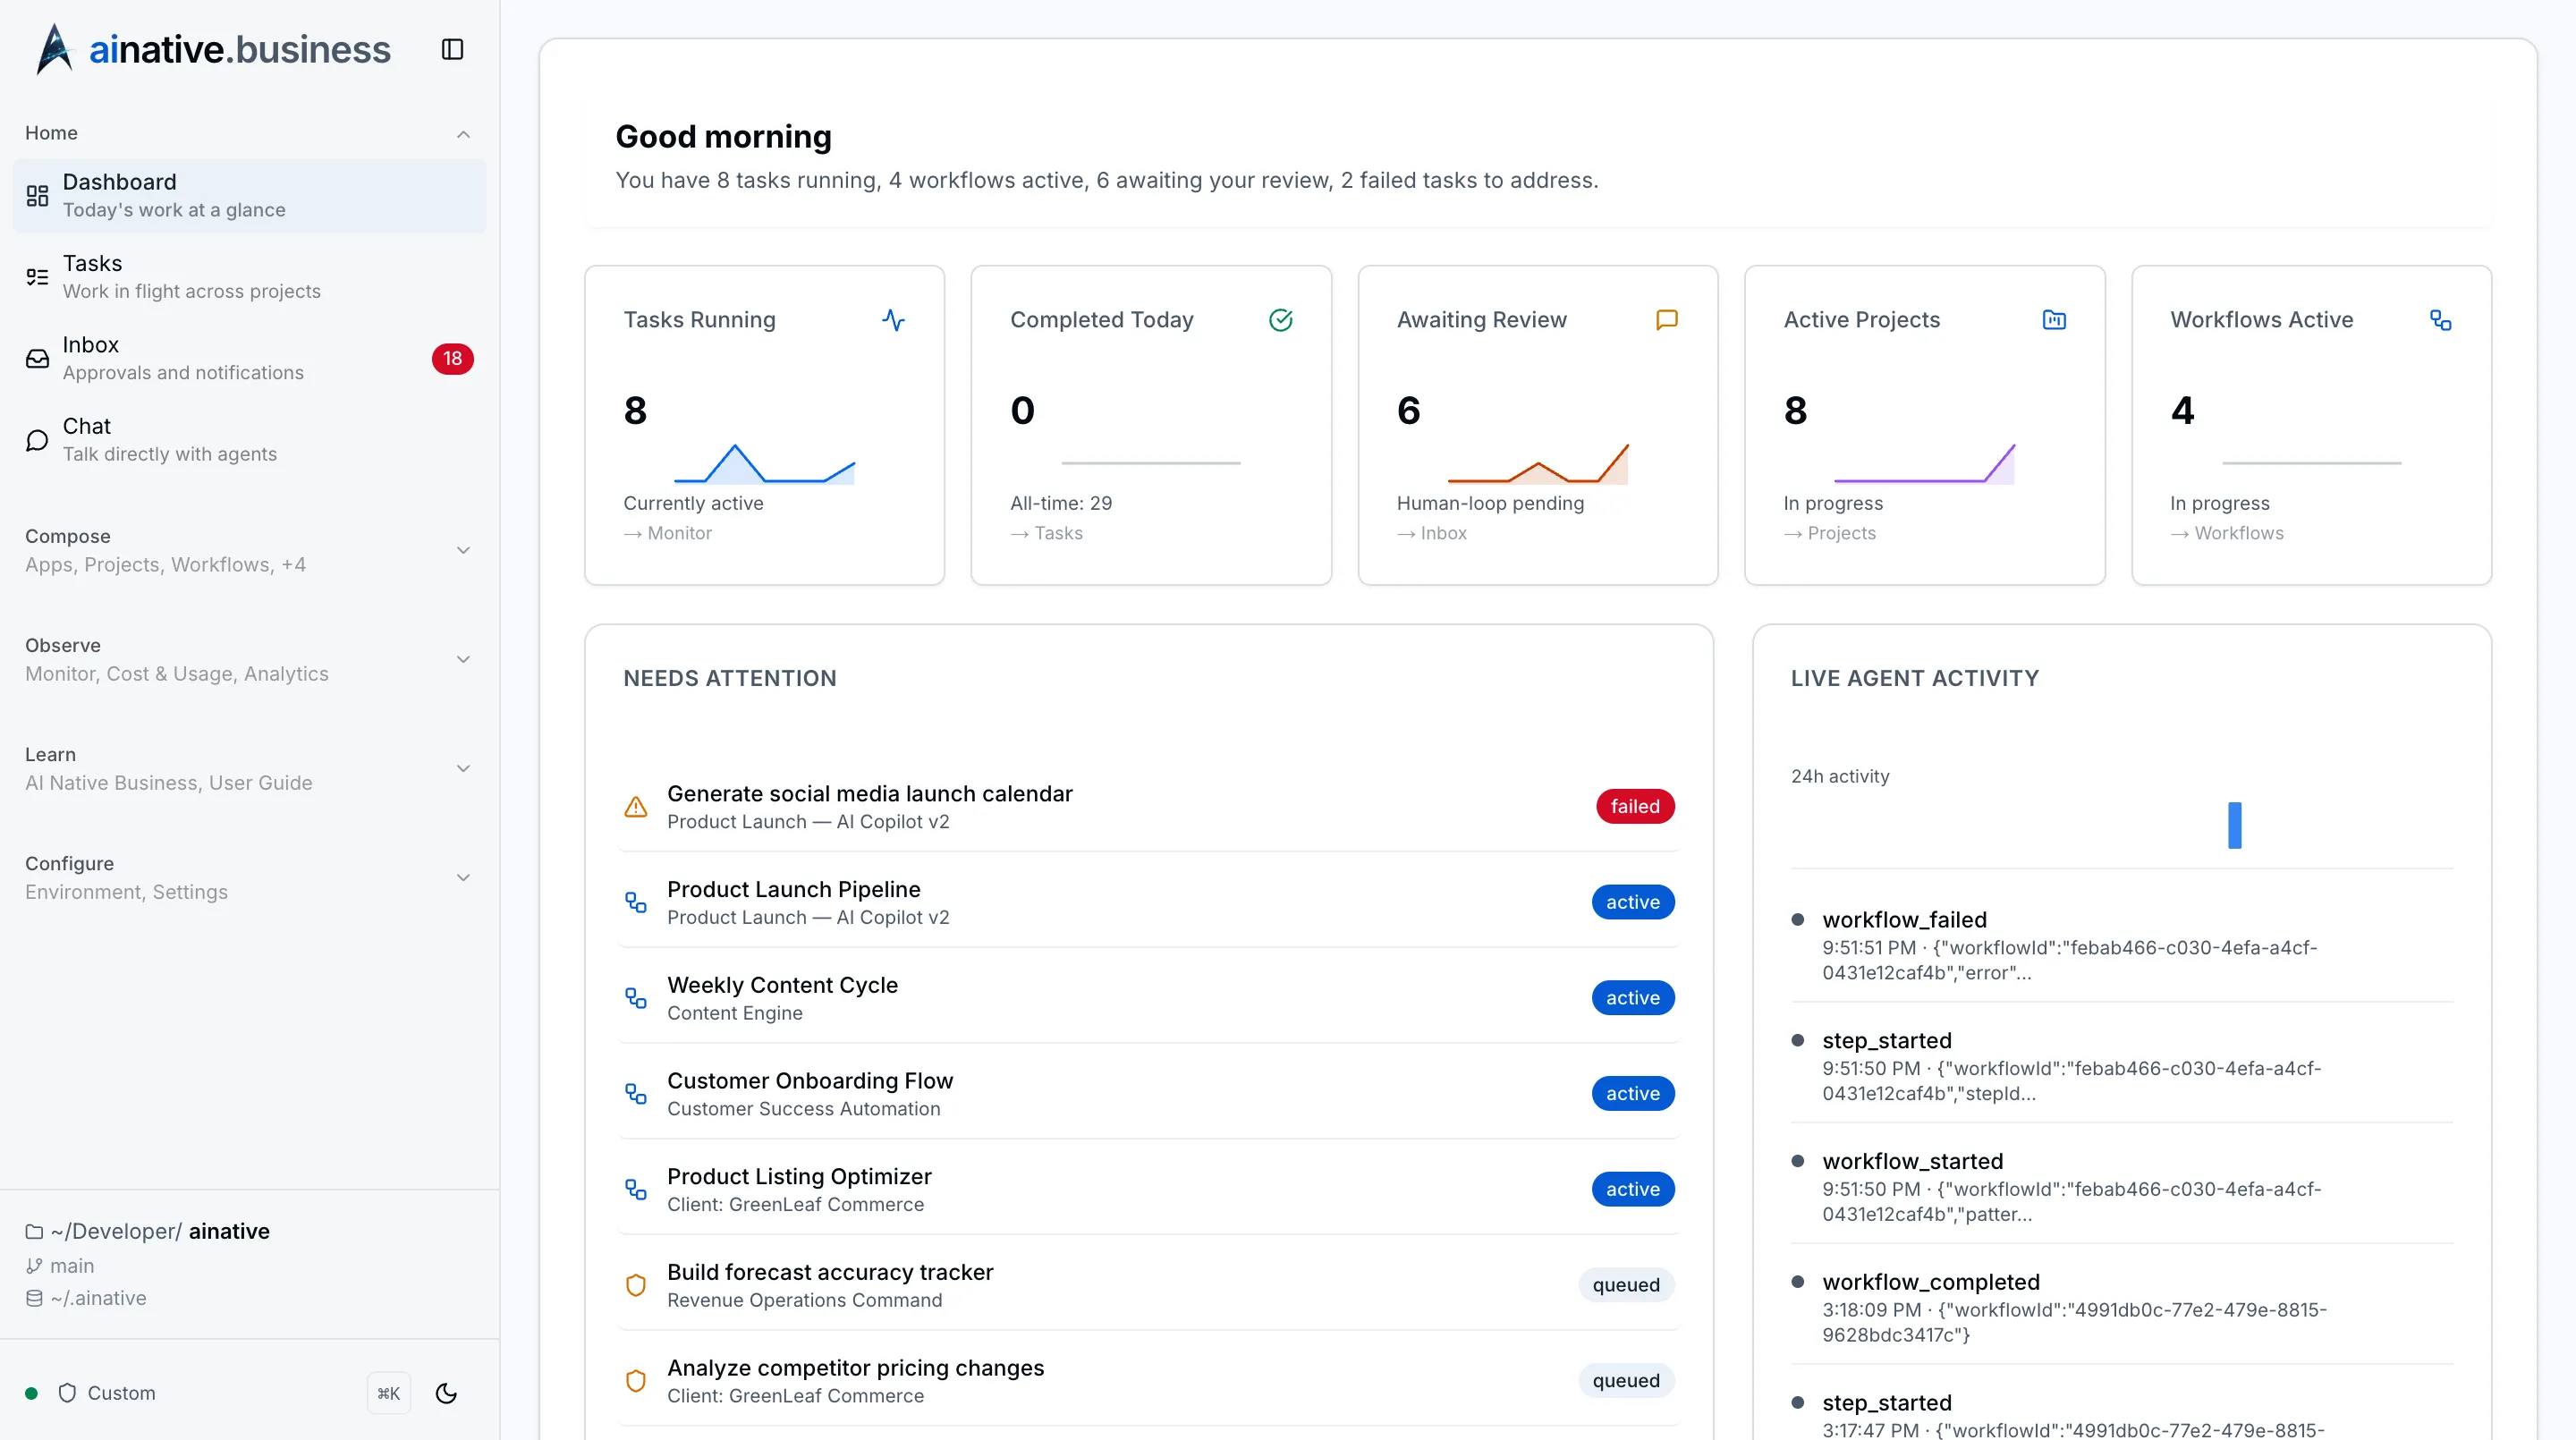This screenshot has height=1440, width=2576.
Task: Open Chat to talk with agents
Action: click(x=249, y=440)
